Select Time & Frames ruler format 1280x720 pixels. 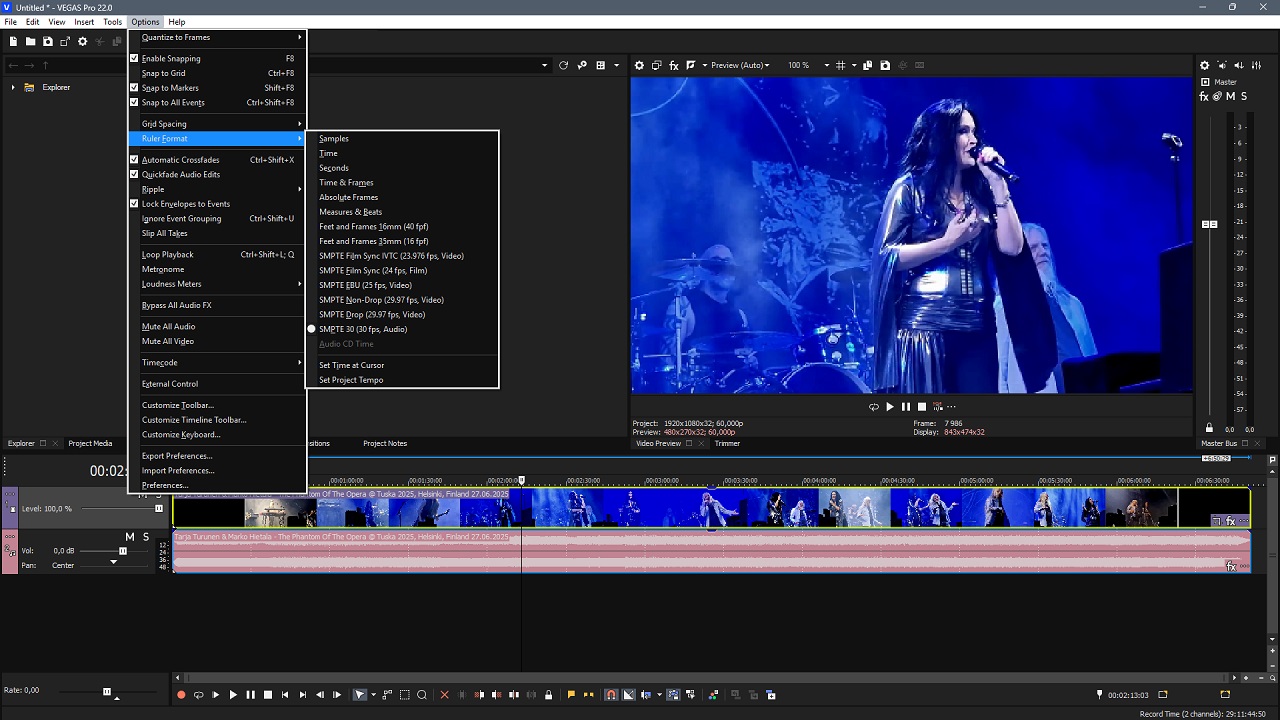(x=346, y=183)
